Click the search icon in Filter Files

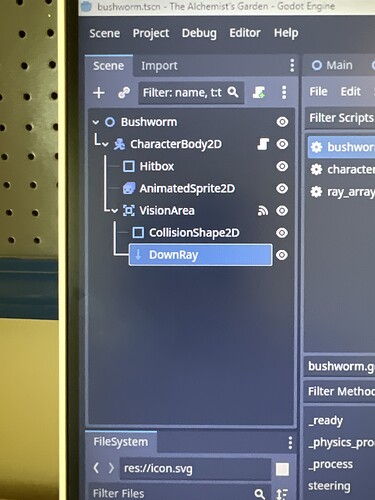point(260,494)
